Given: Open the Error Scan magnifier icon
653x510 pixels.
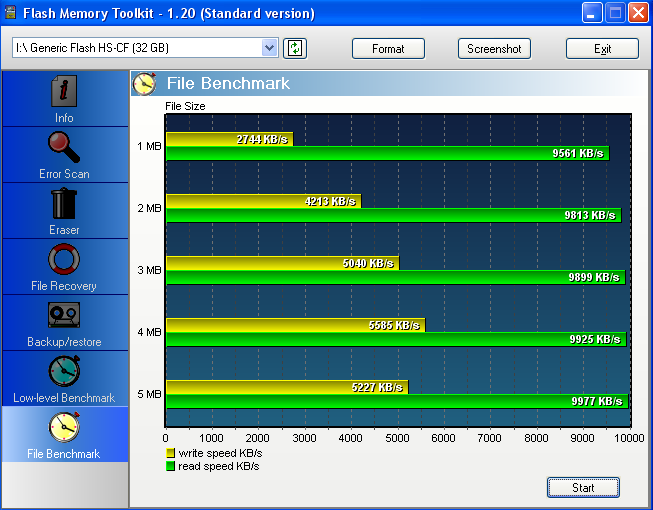Looking at the screenshot, I should [64, 147].
